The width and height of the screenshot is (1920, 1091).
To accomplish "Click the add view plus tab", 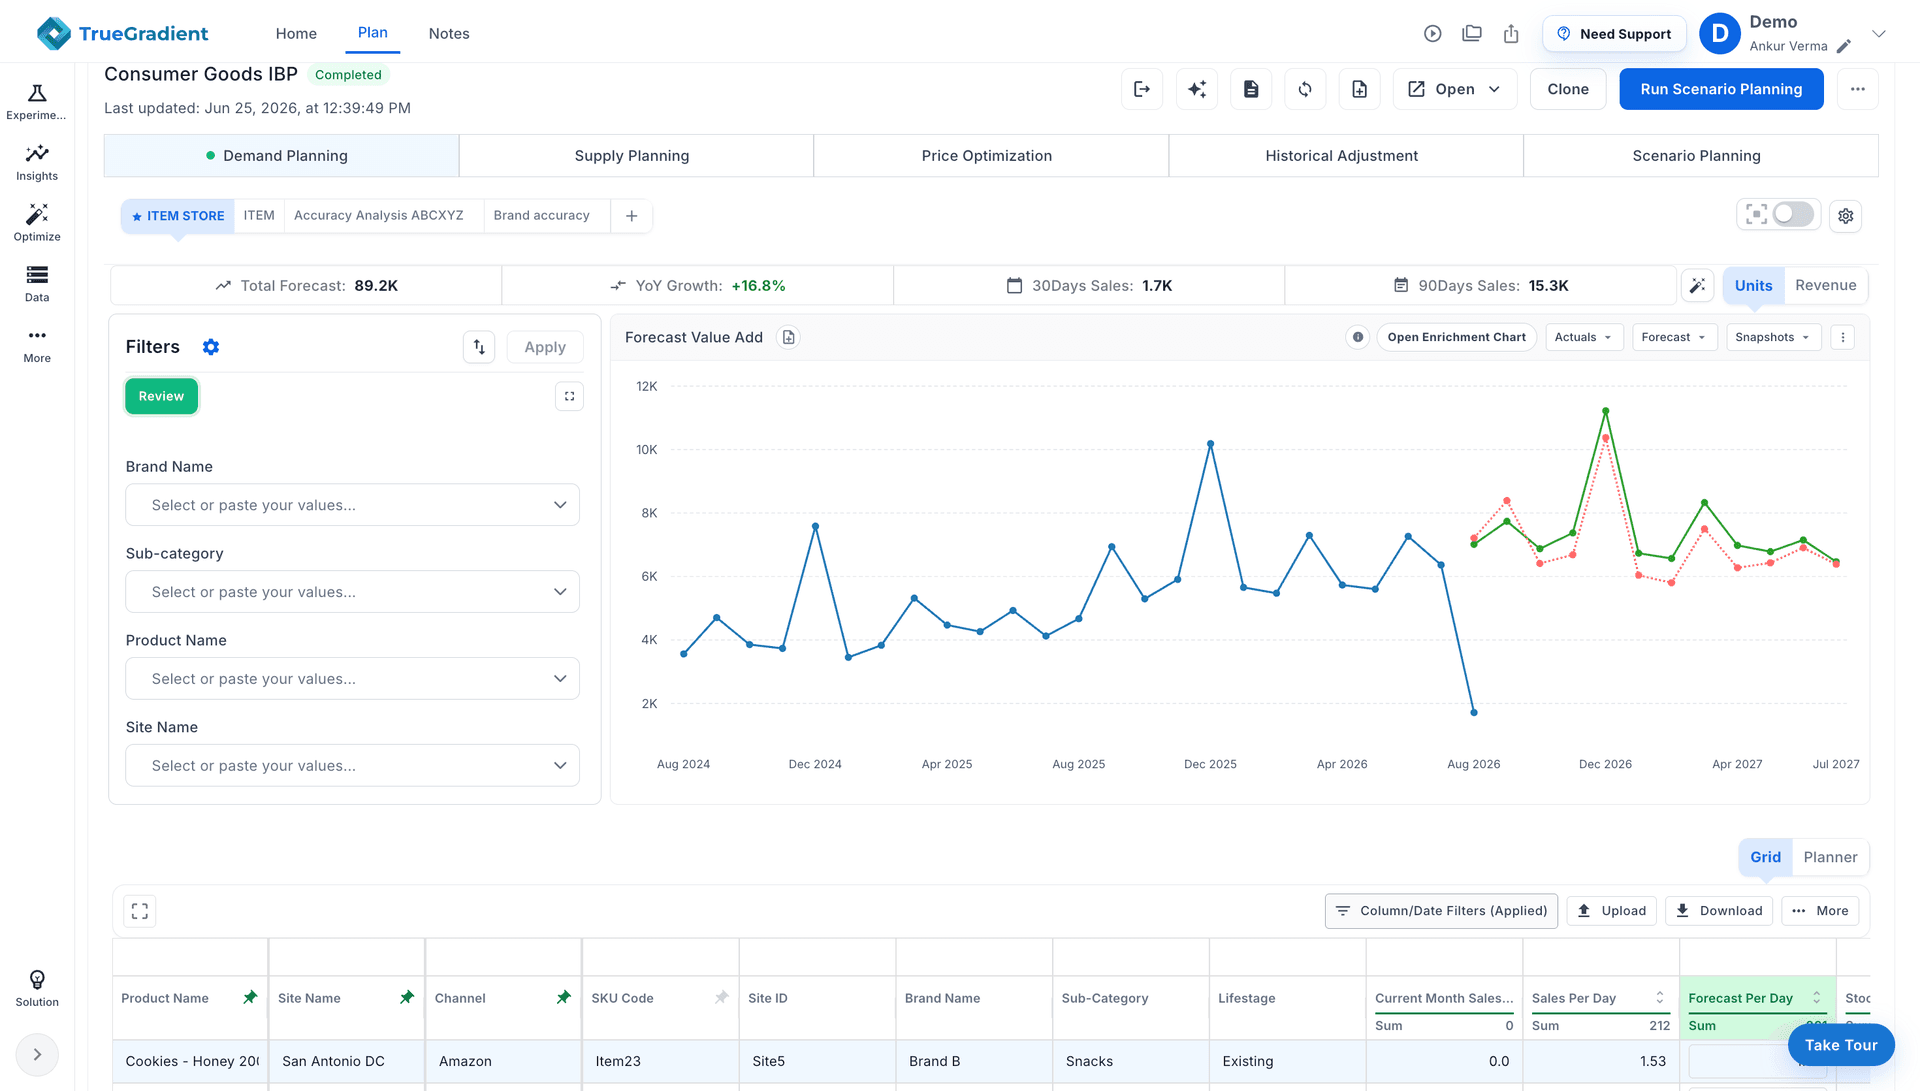I will (632, 216).
